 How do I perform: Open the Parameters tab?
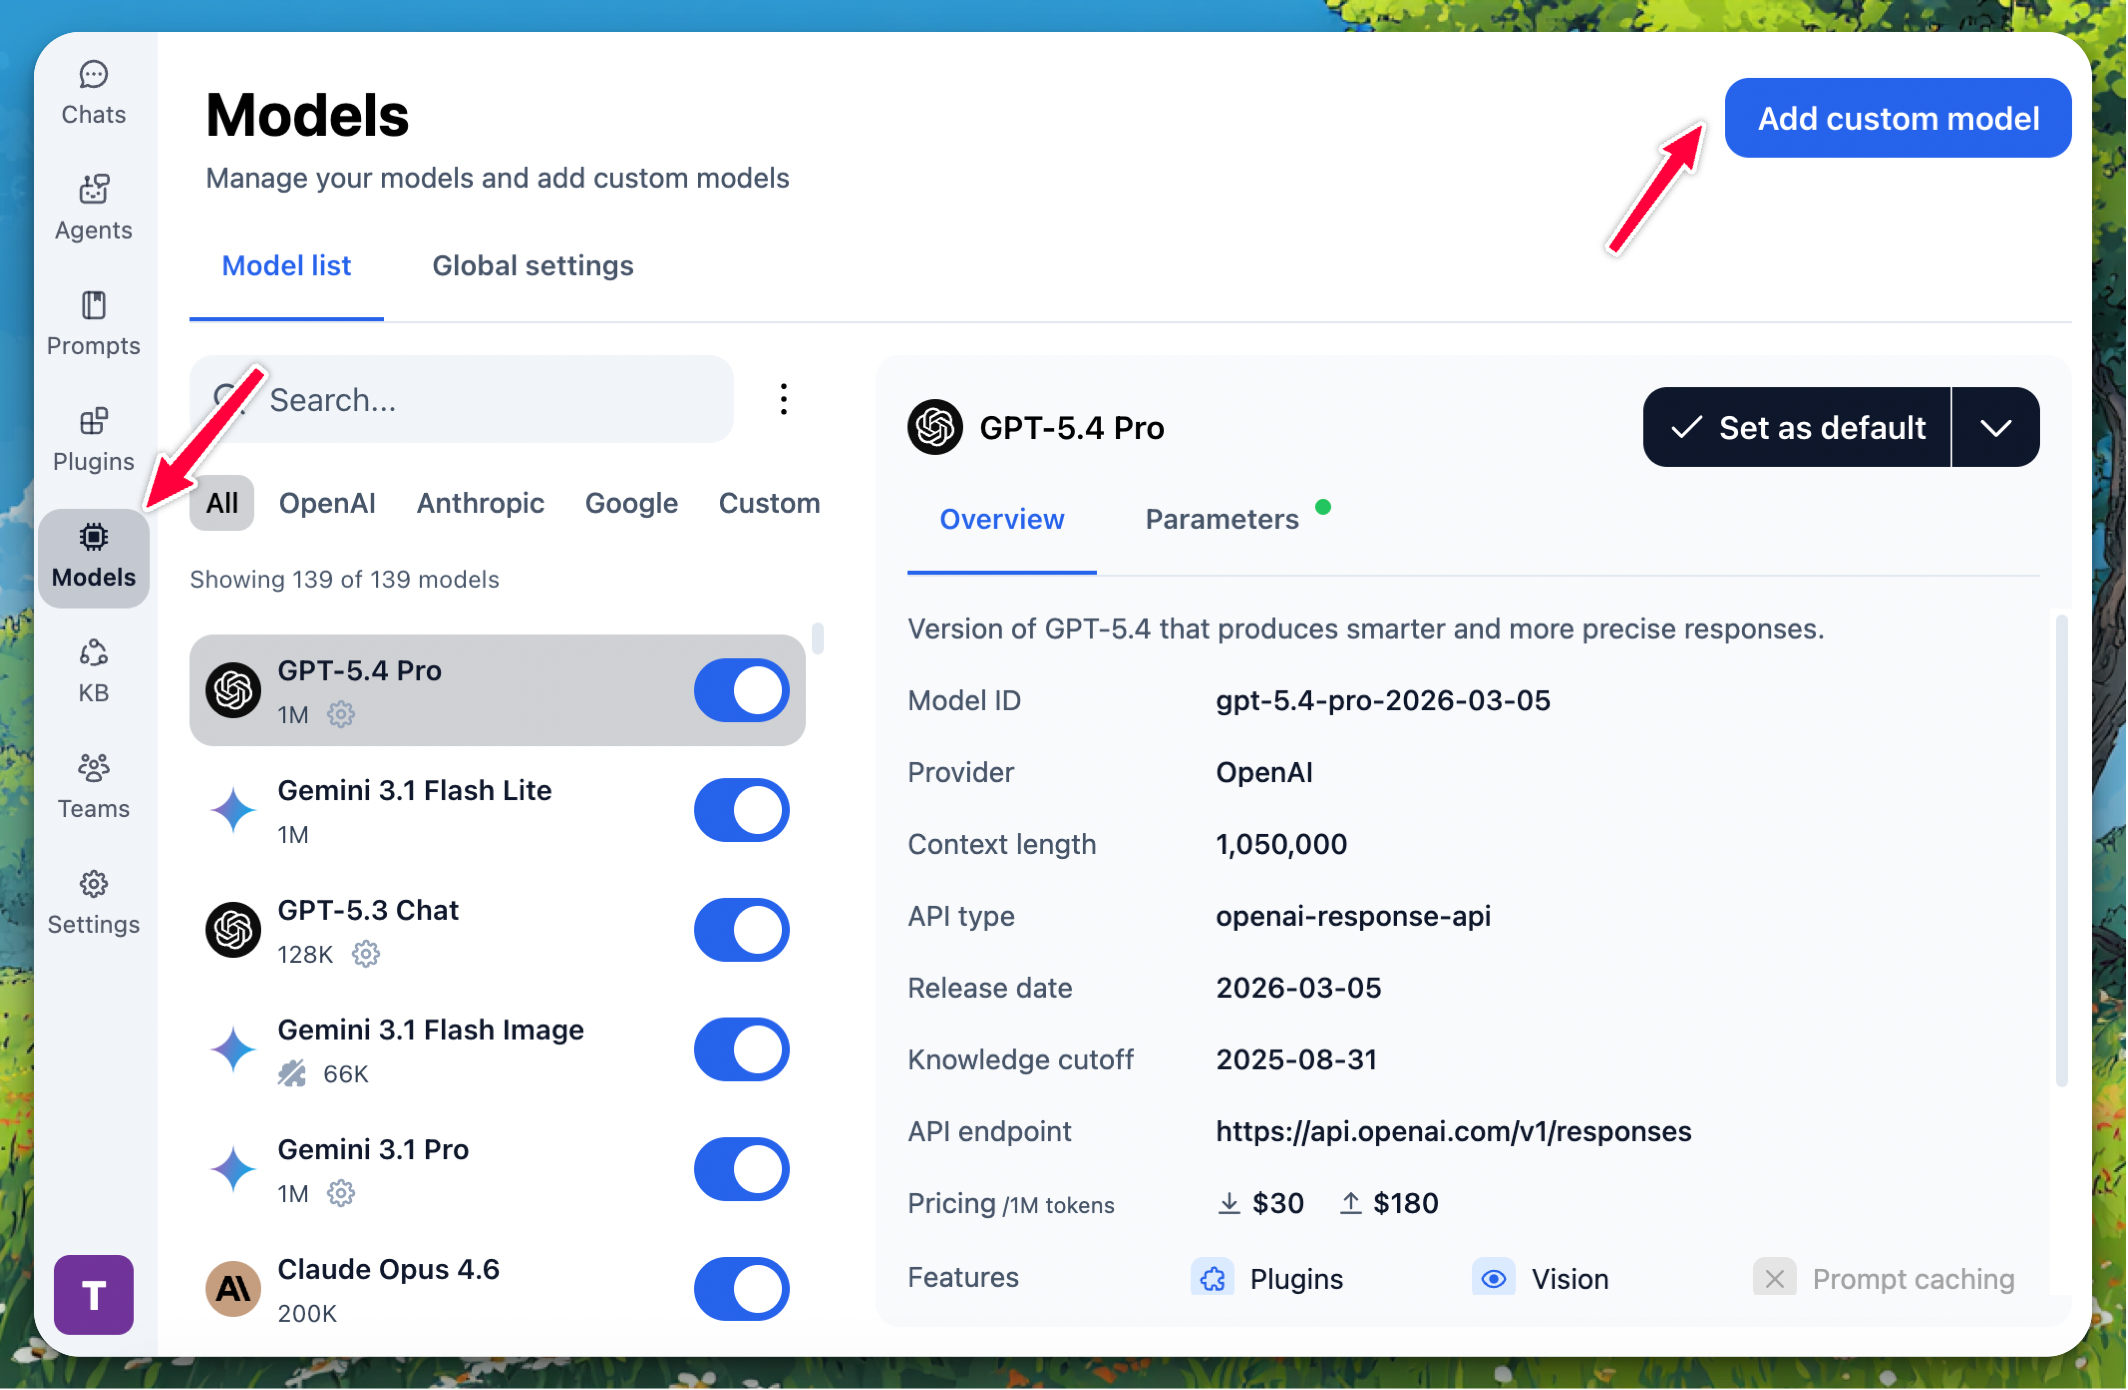[1221, 519]
